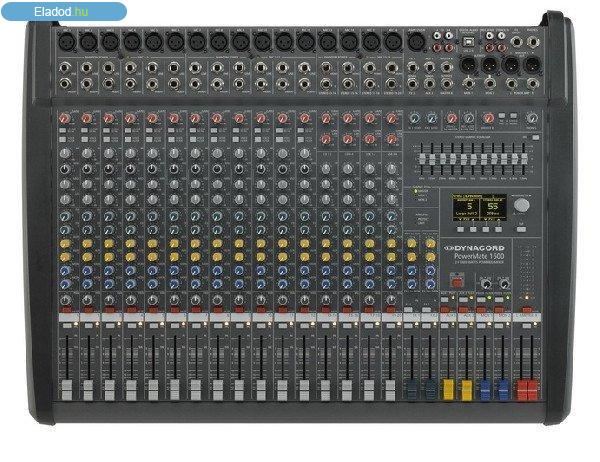
Task: Select the channel 1 gray fader at far left
Action: point(67,390)
